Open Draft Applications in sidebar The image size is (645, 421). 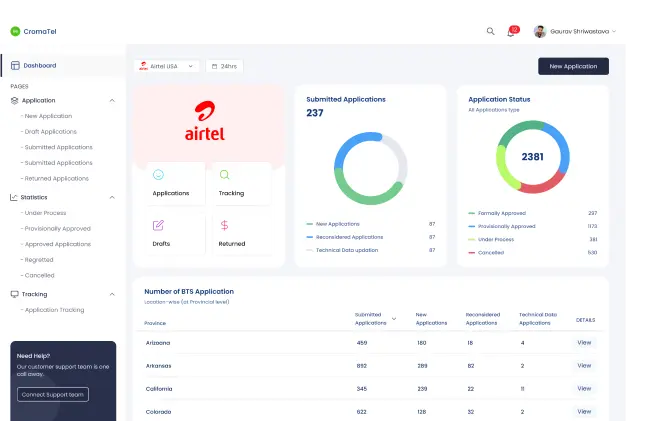click(51, 132)
